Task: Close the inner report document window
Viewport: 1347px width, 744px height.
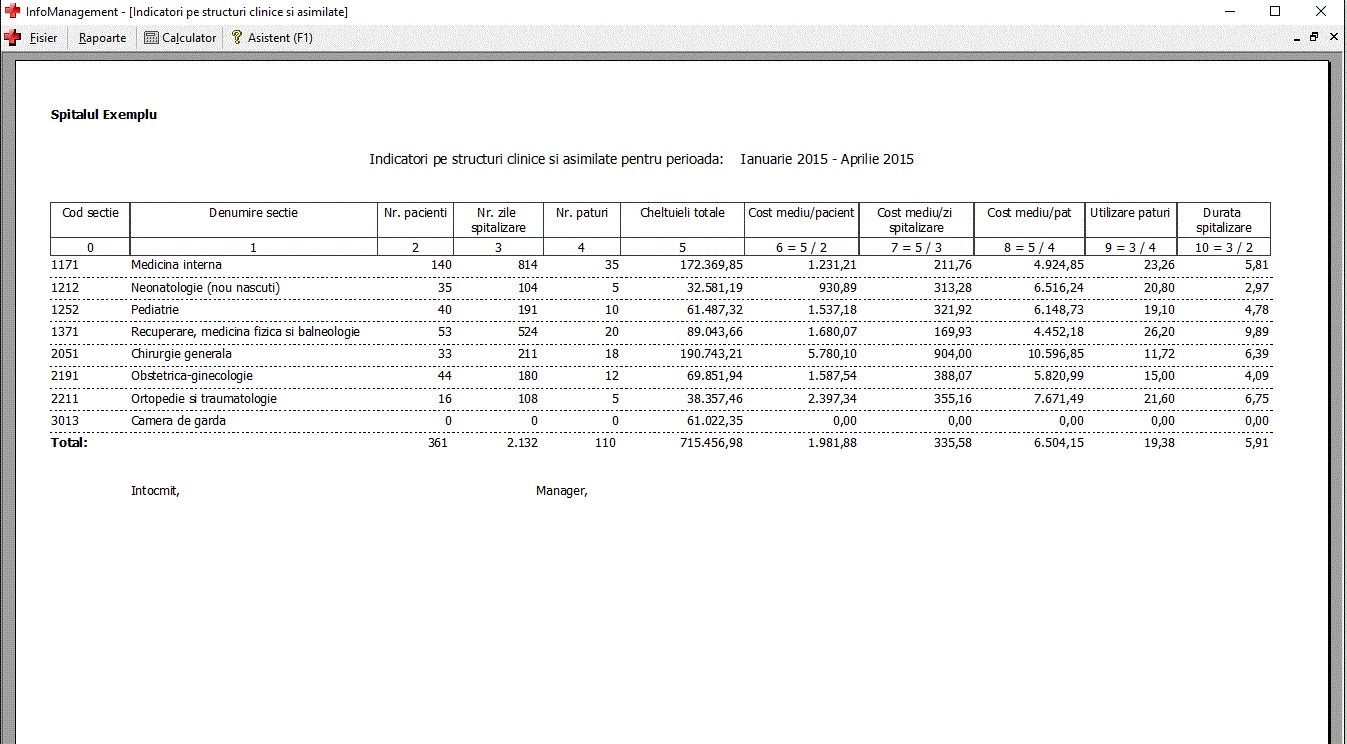Action: click(x=1334, y=37)
